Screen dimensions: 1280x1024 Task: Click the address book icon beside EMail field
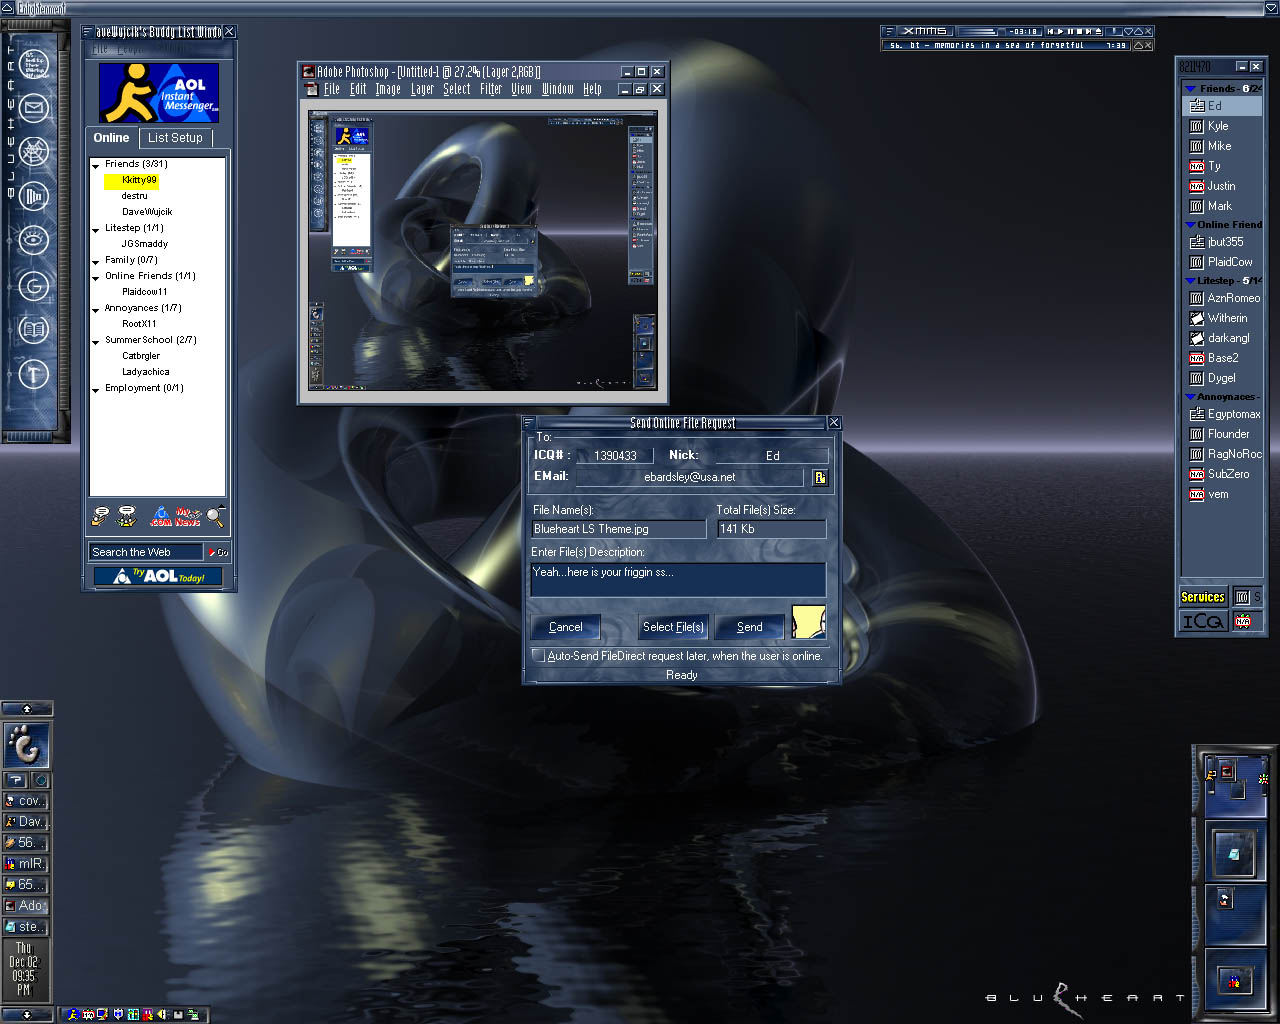pyautogui.click(x=820, y=477)
